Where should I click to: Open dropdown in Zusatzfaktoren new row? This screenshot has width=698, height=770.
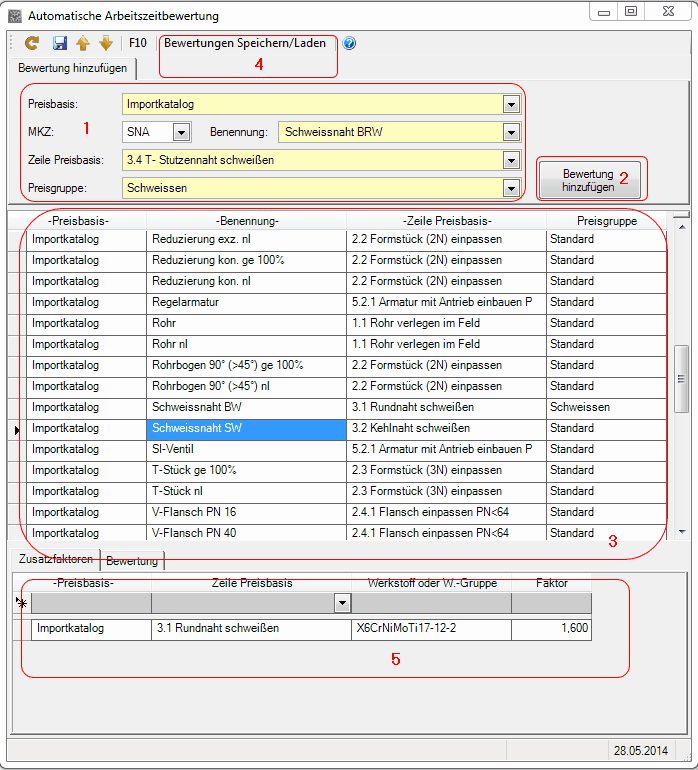coord(343,603)
